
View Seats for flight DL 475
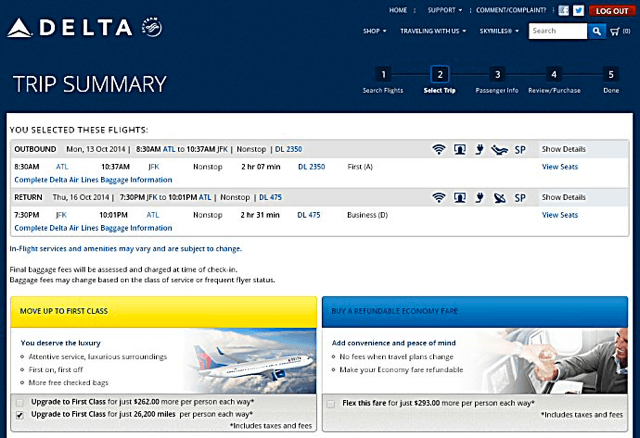tap(560, 215)
